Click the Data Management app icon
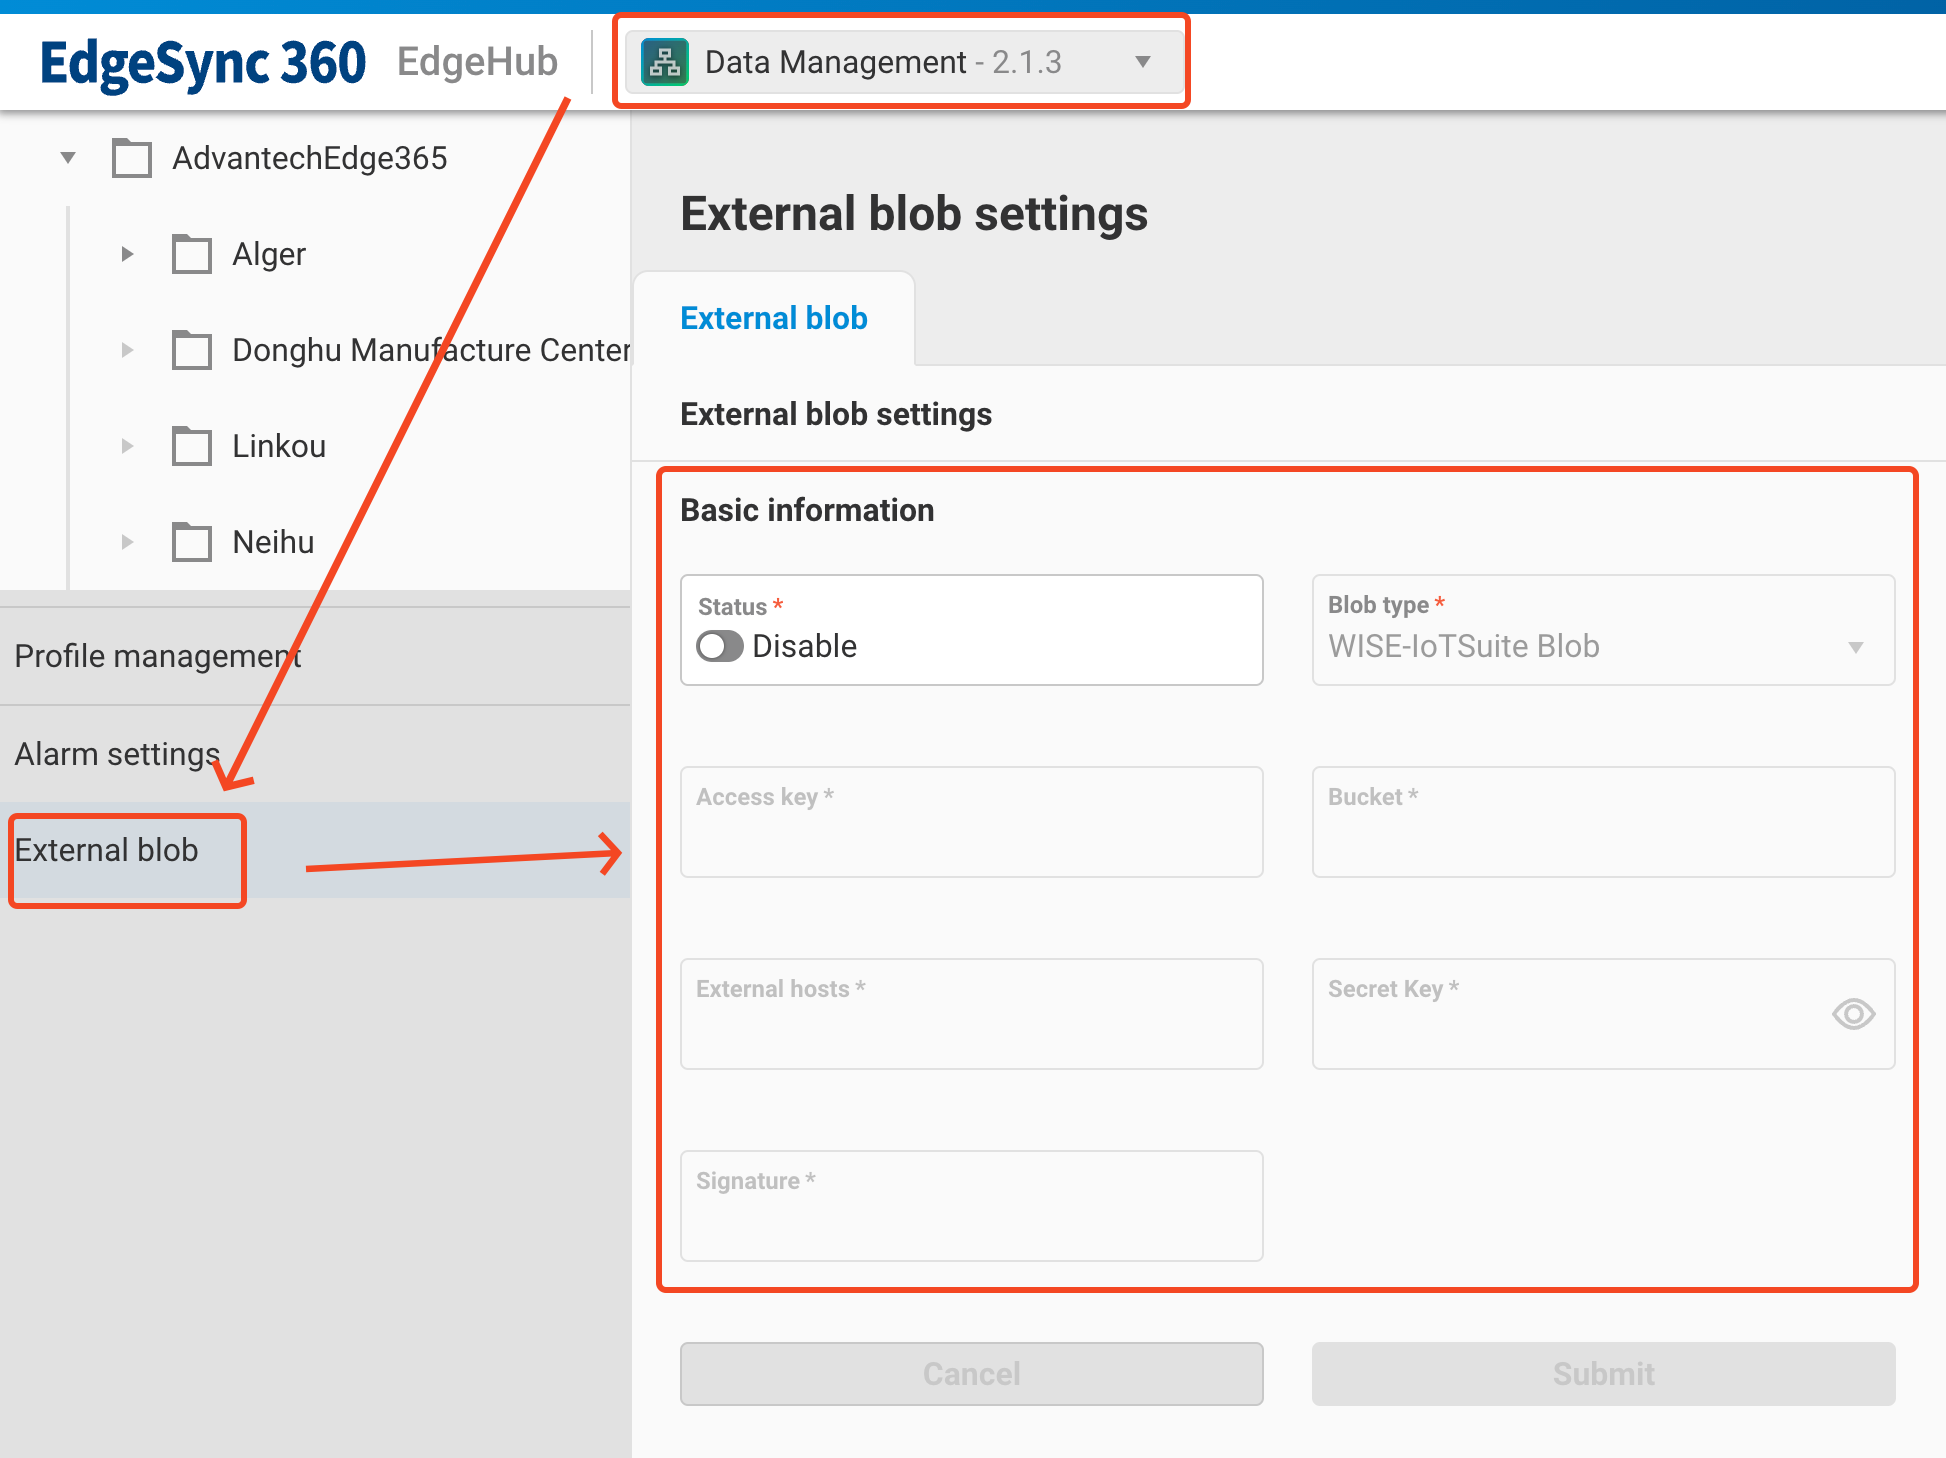Viewport: 1946px width, 1458px height. [665, 62]
